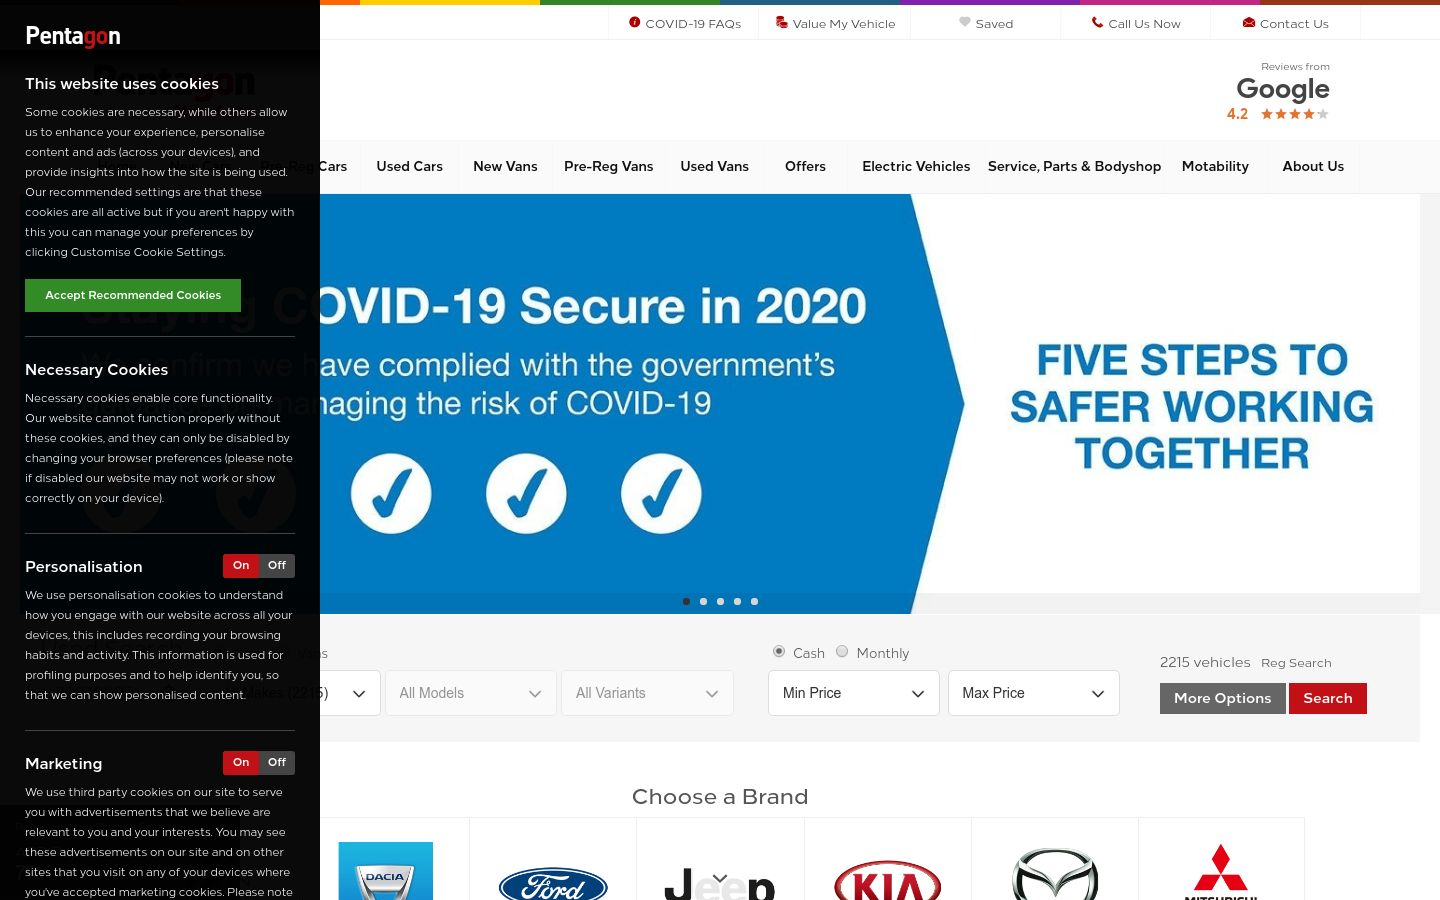
Task: Select the Jeep brand logo
Action: (720, 884)
